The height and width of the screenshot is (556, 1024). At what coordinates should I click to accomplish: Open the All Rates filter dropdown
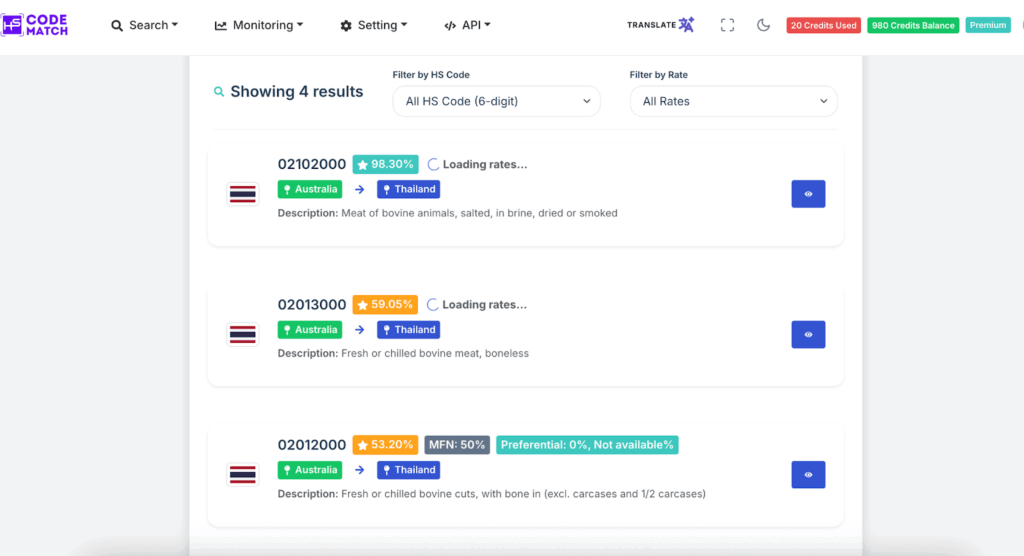pos(733,101)
